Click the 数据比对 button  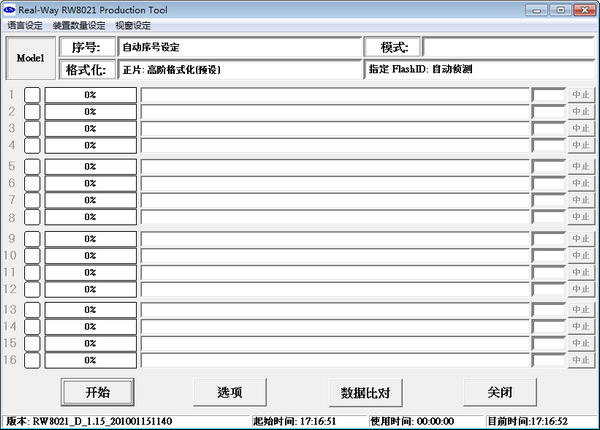pyautogui.click(x=365, y=392)
